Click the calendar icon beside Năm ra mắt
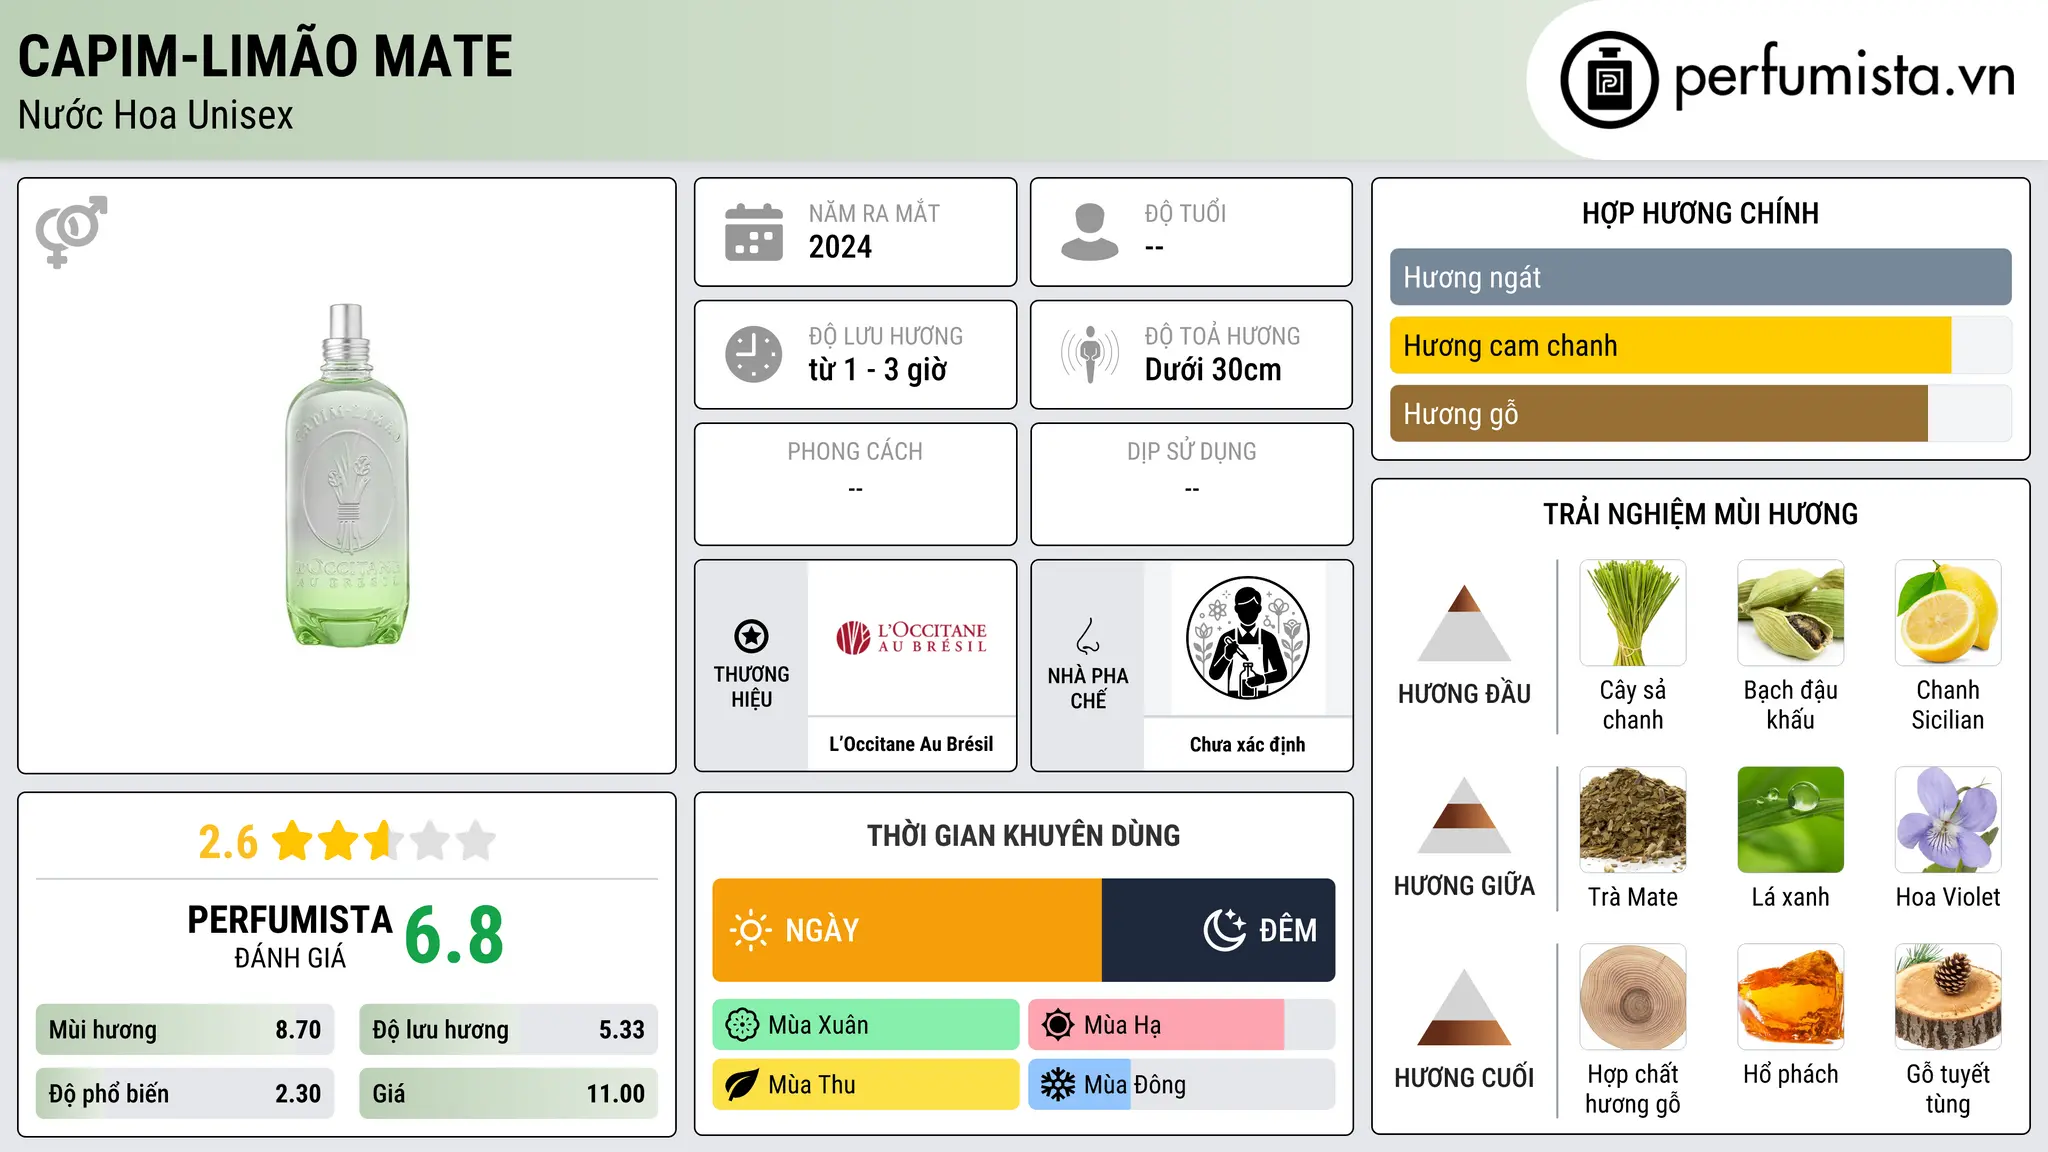The image size is (2048, 1152). [x=754, y=232]
